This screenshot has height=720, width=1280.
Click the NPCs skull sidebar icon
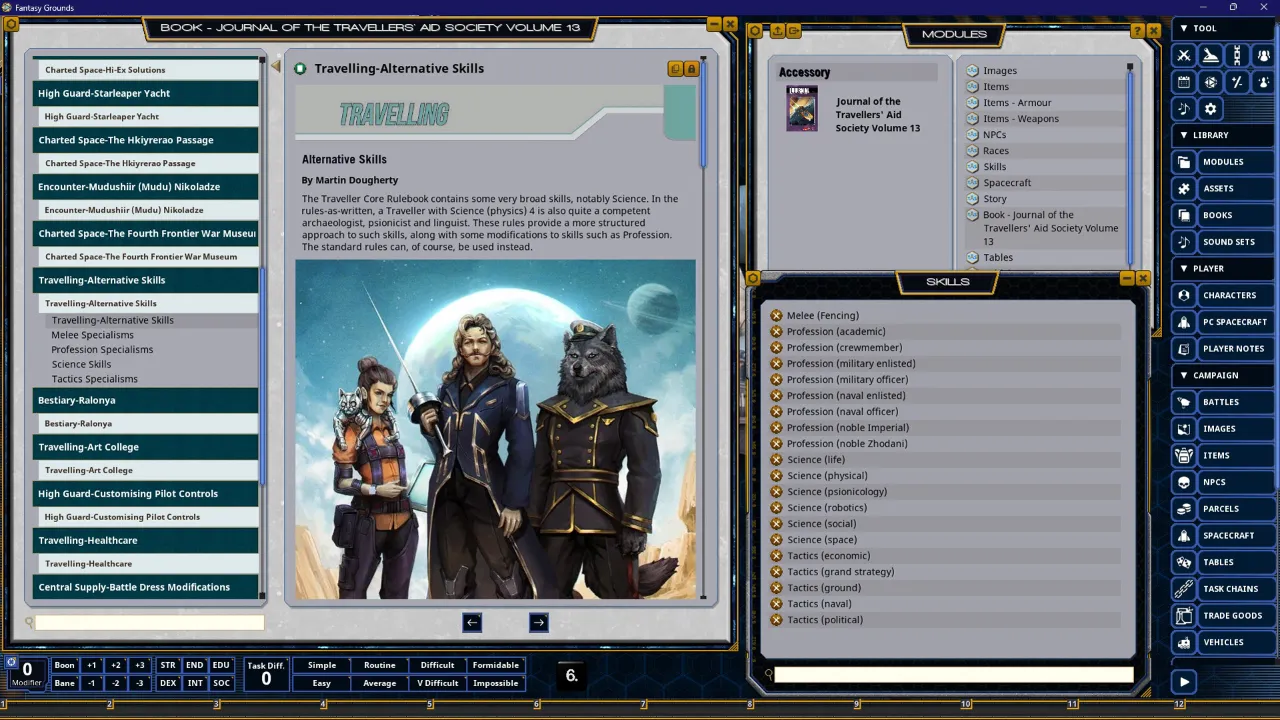point(1184,482)
